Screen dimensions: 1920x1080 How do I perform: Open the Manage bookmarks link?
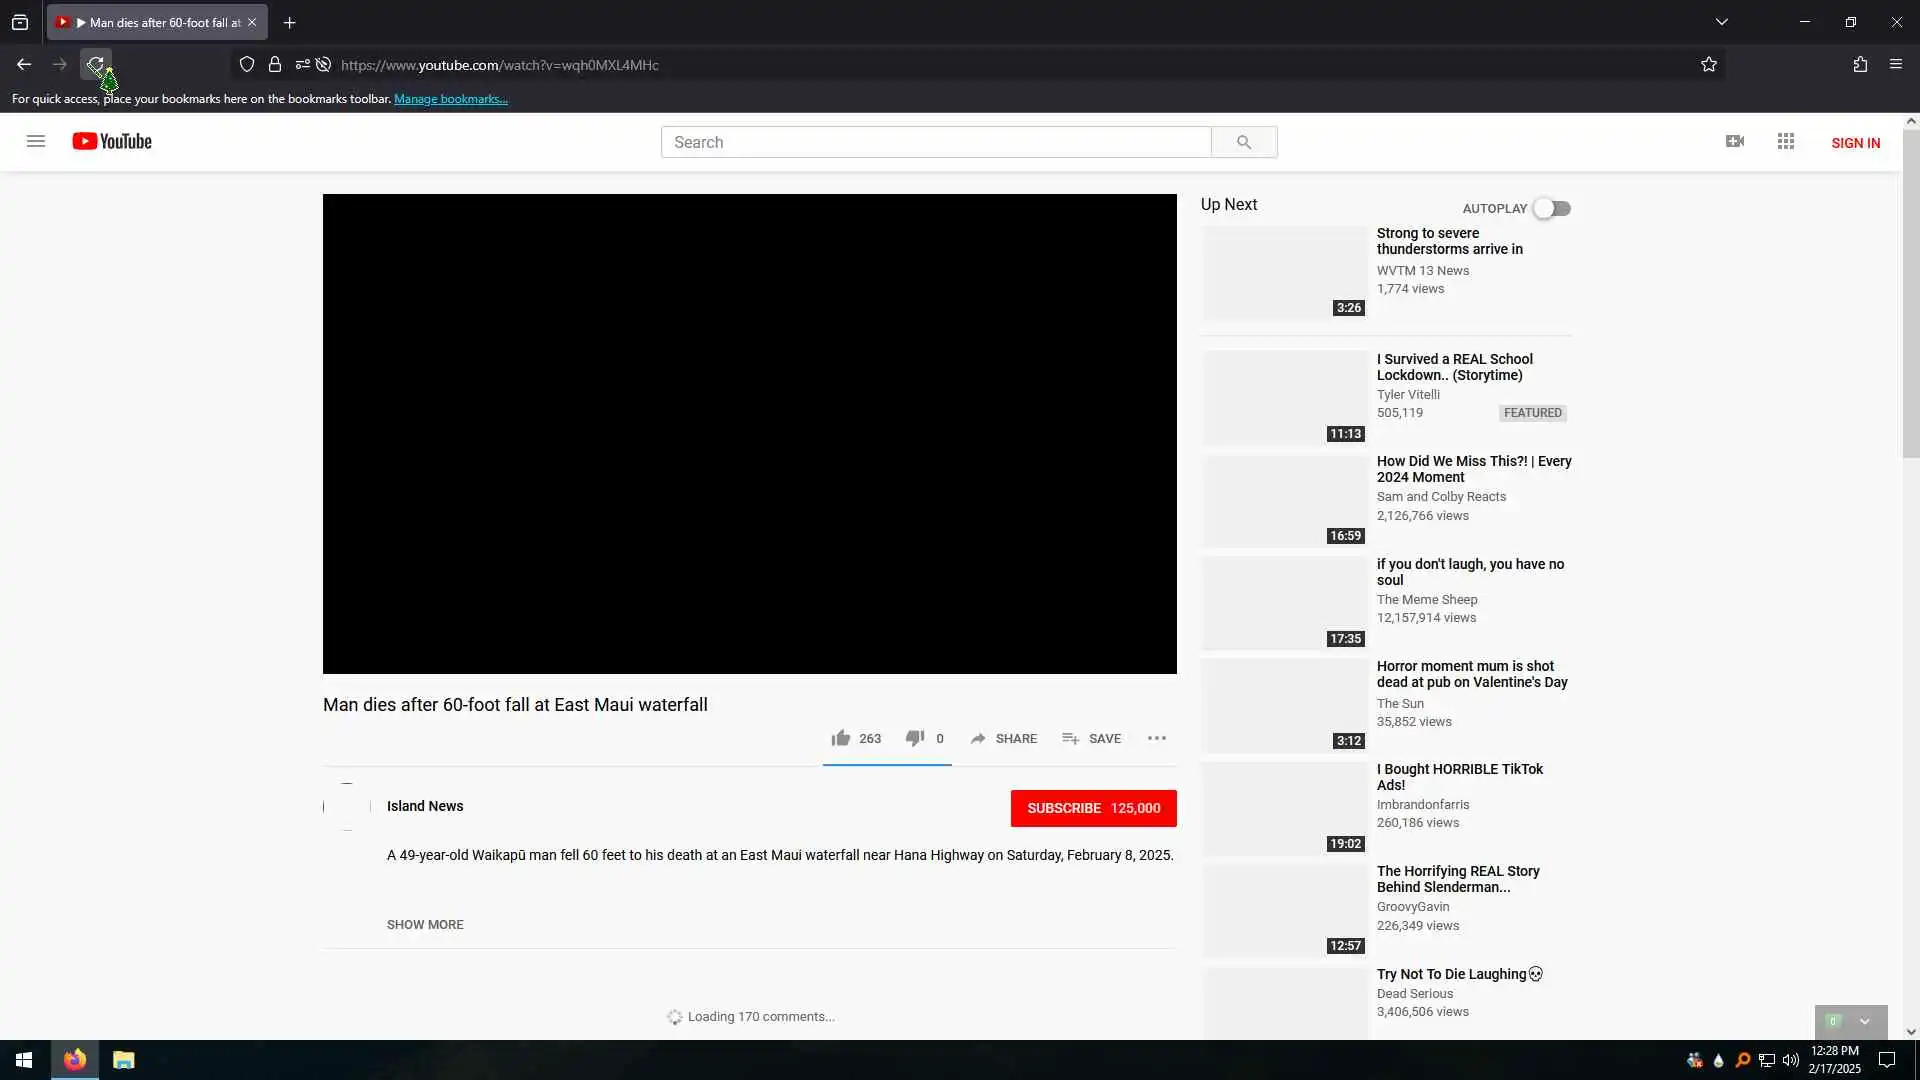pos(451,99)
